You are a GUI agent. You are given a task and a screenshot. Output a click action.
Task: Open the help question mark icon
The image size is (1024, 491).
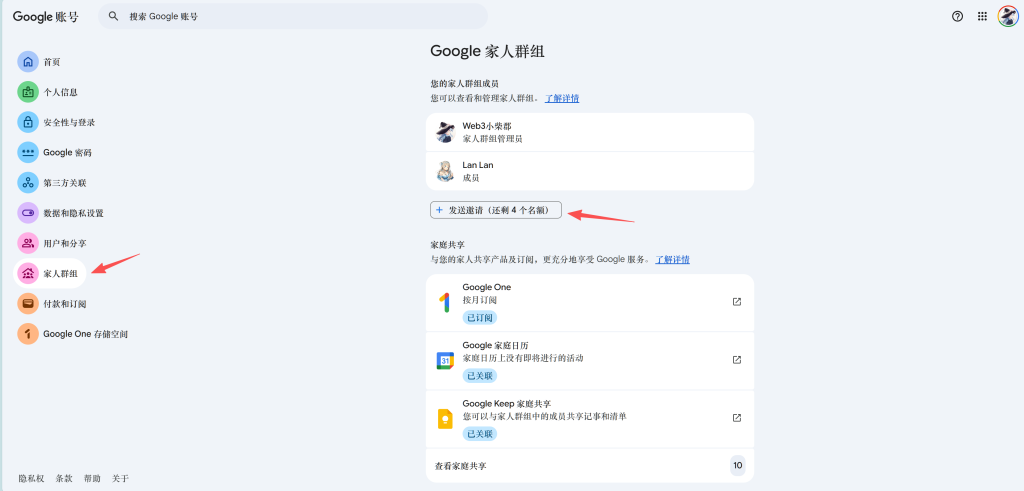point(957,17)
